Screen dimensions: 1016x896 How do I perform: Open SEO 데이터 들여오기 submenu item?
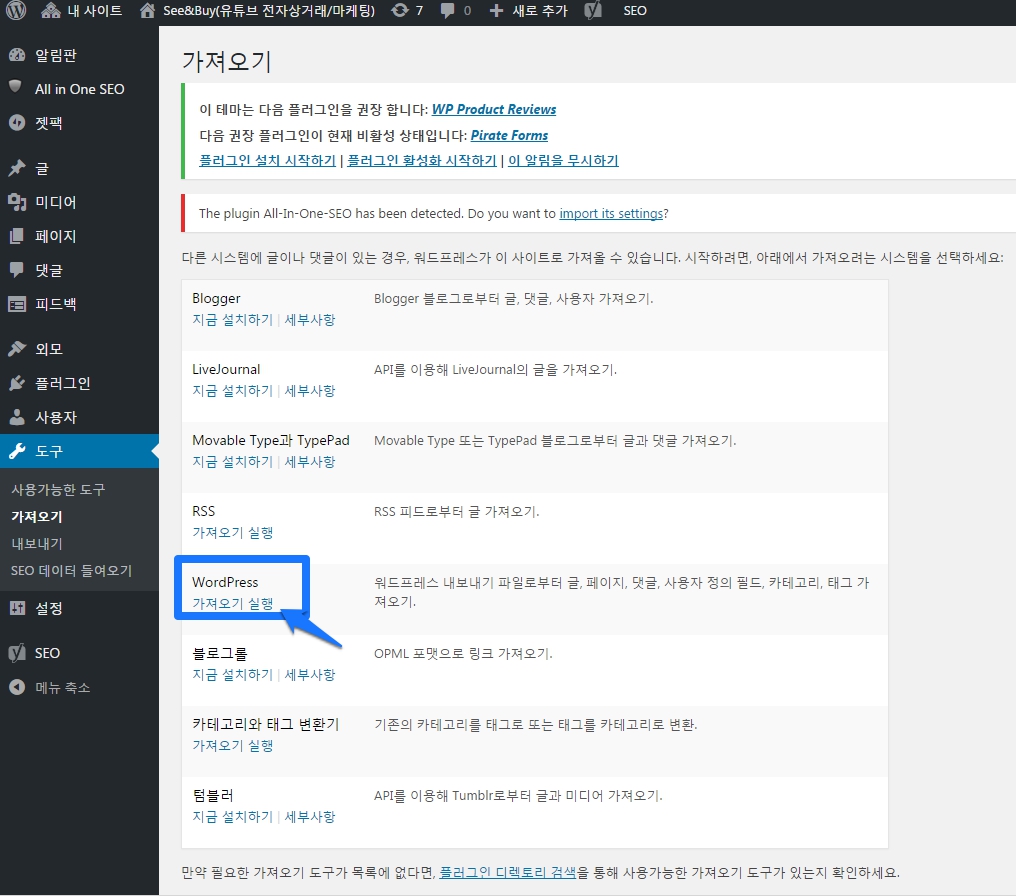[71, 571]
